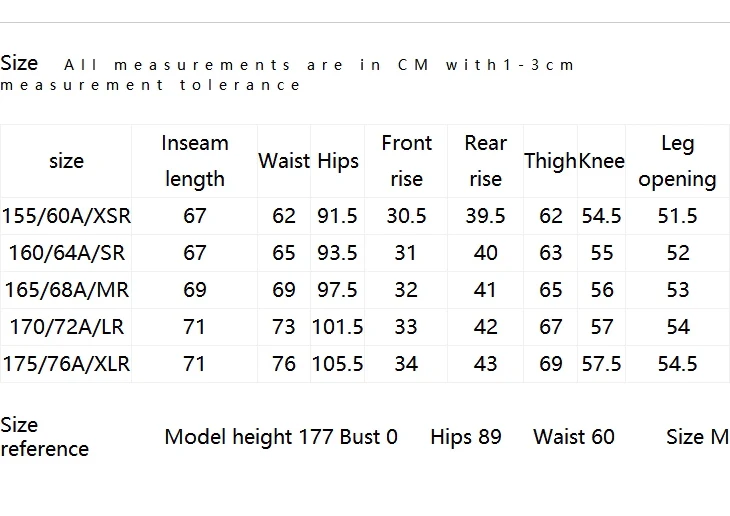Click the Leg opening column header
Viewport: 730px width, 516px height.
point(677,162)
